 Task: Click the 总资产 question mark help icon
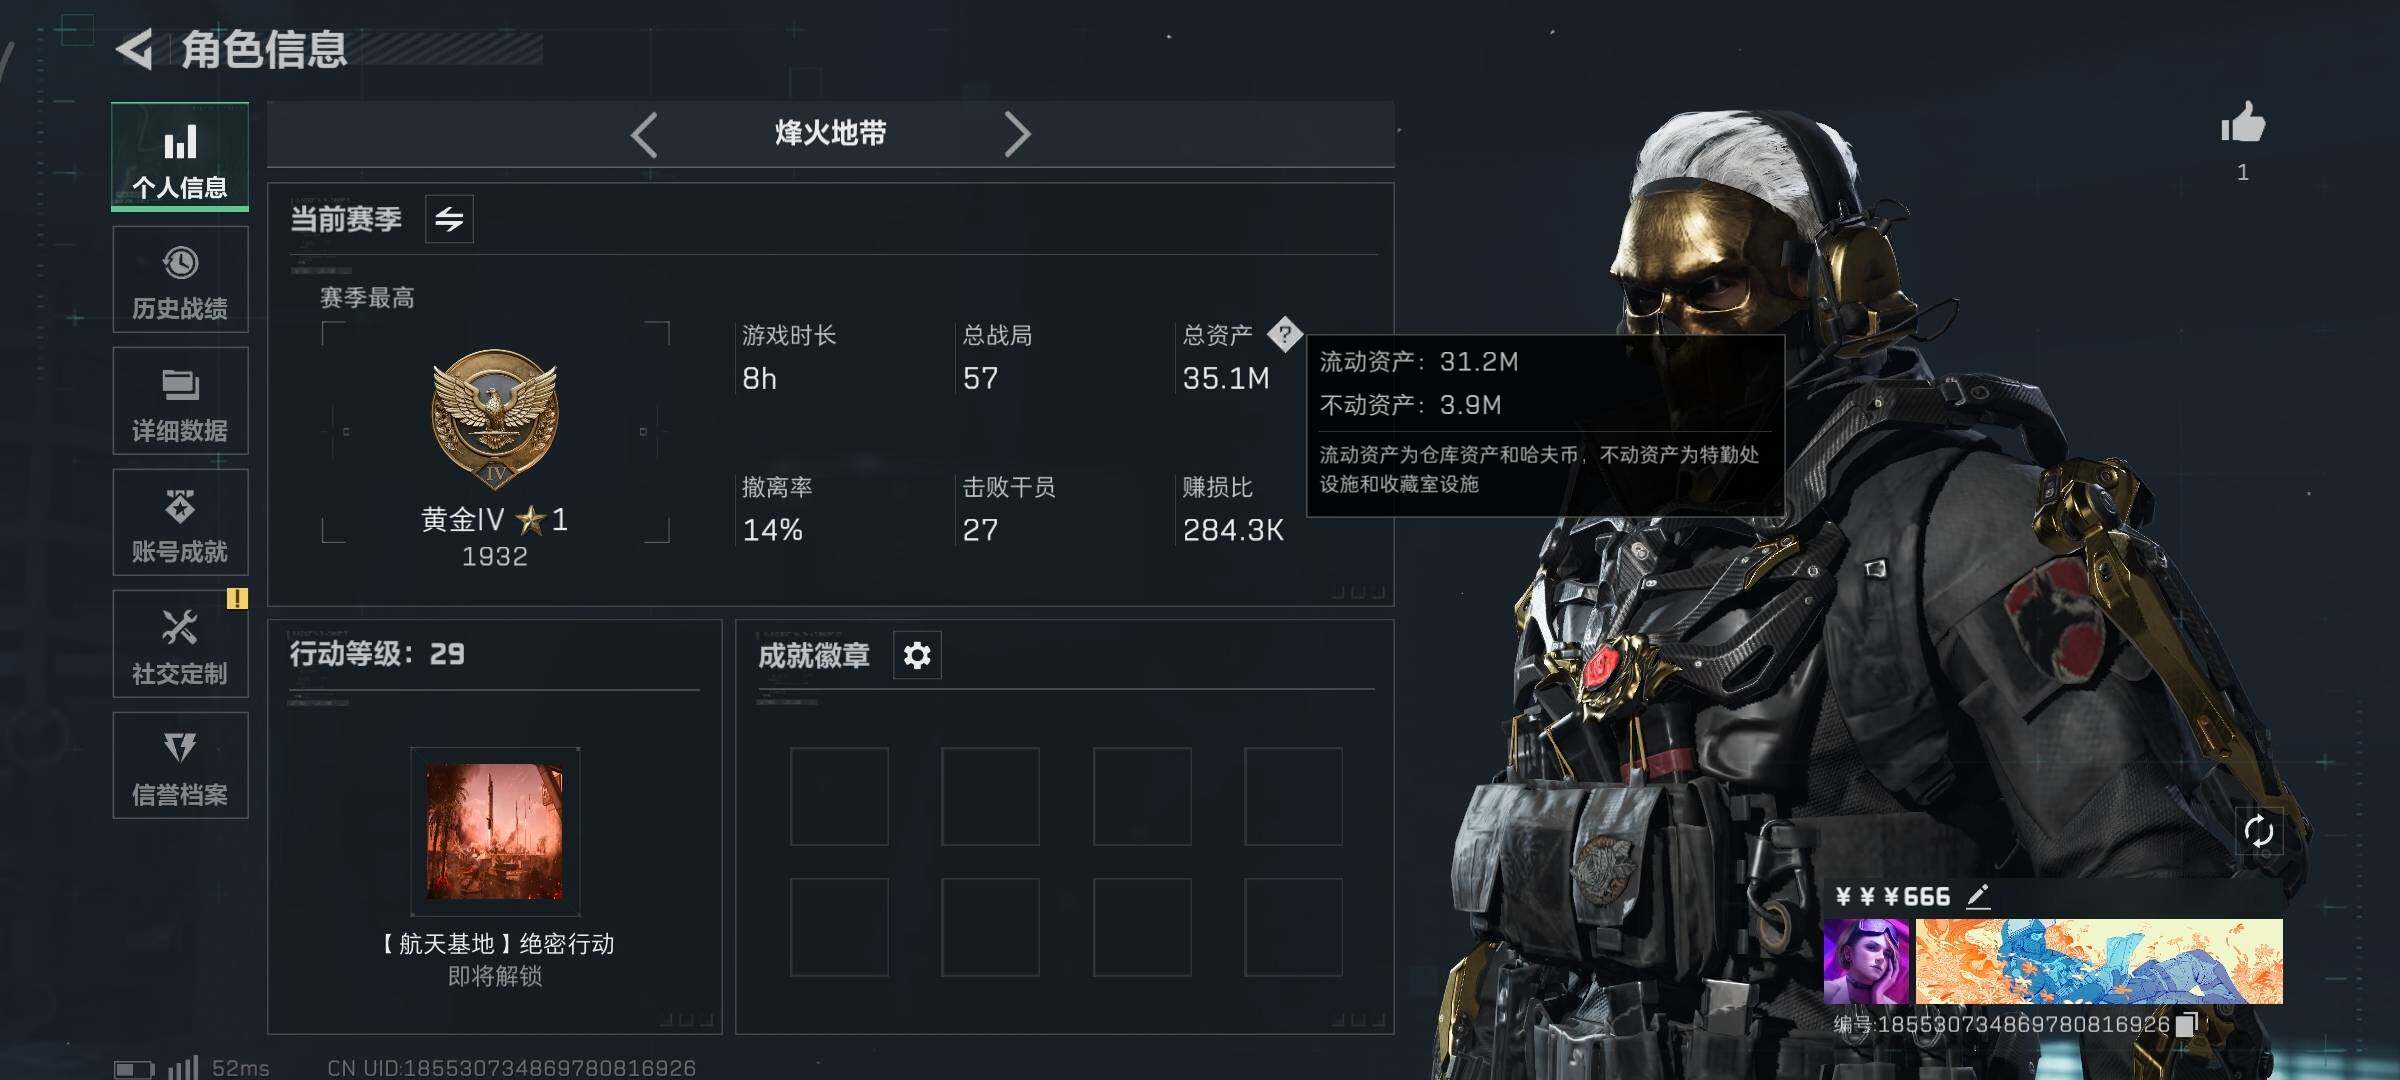[1285, 334]
